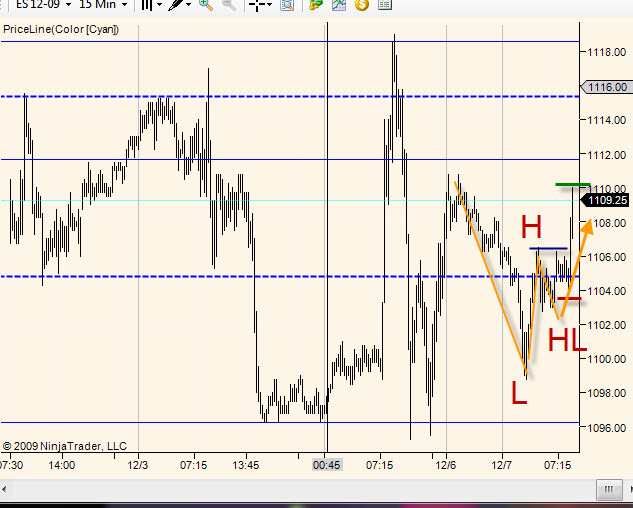Select the short red horizontal stop line
Image resolution: width=633 pixels, height=508 pixels.
pos(569,298)
